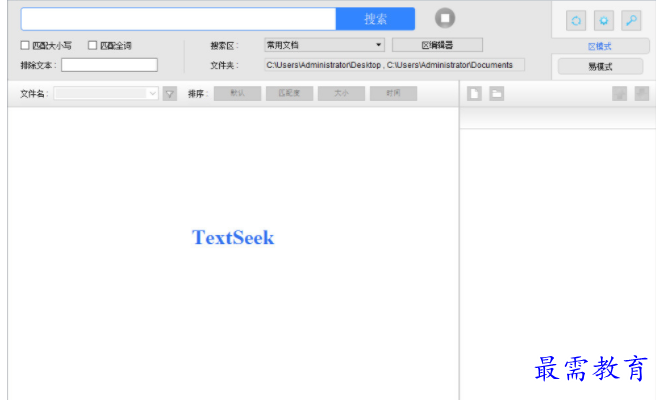This screenshot has width=656, height=400.
Task: Click the refresh icon at top right
Action: click(x=576, y=21)
